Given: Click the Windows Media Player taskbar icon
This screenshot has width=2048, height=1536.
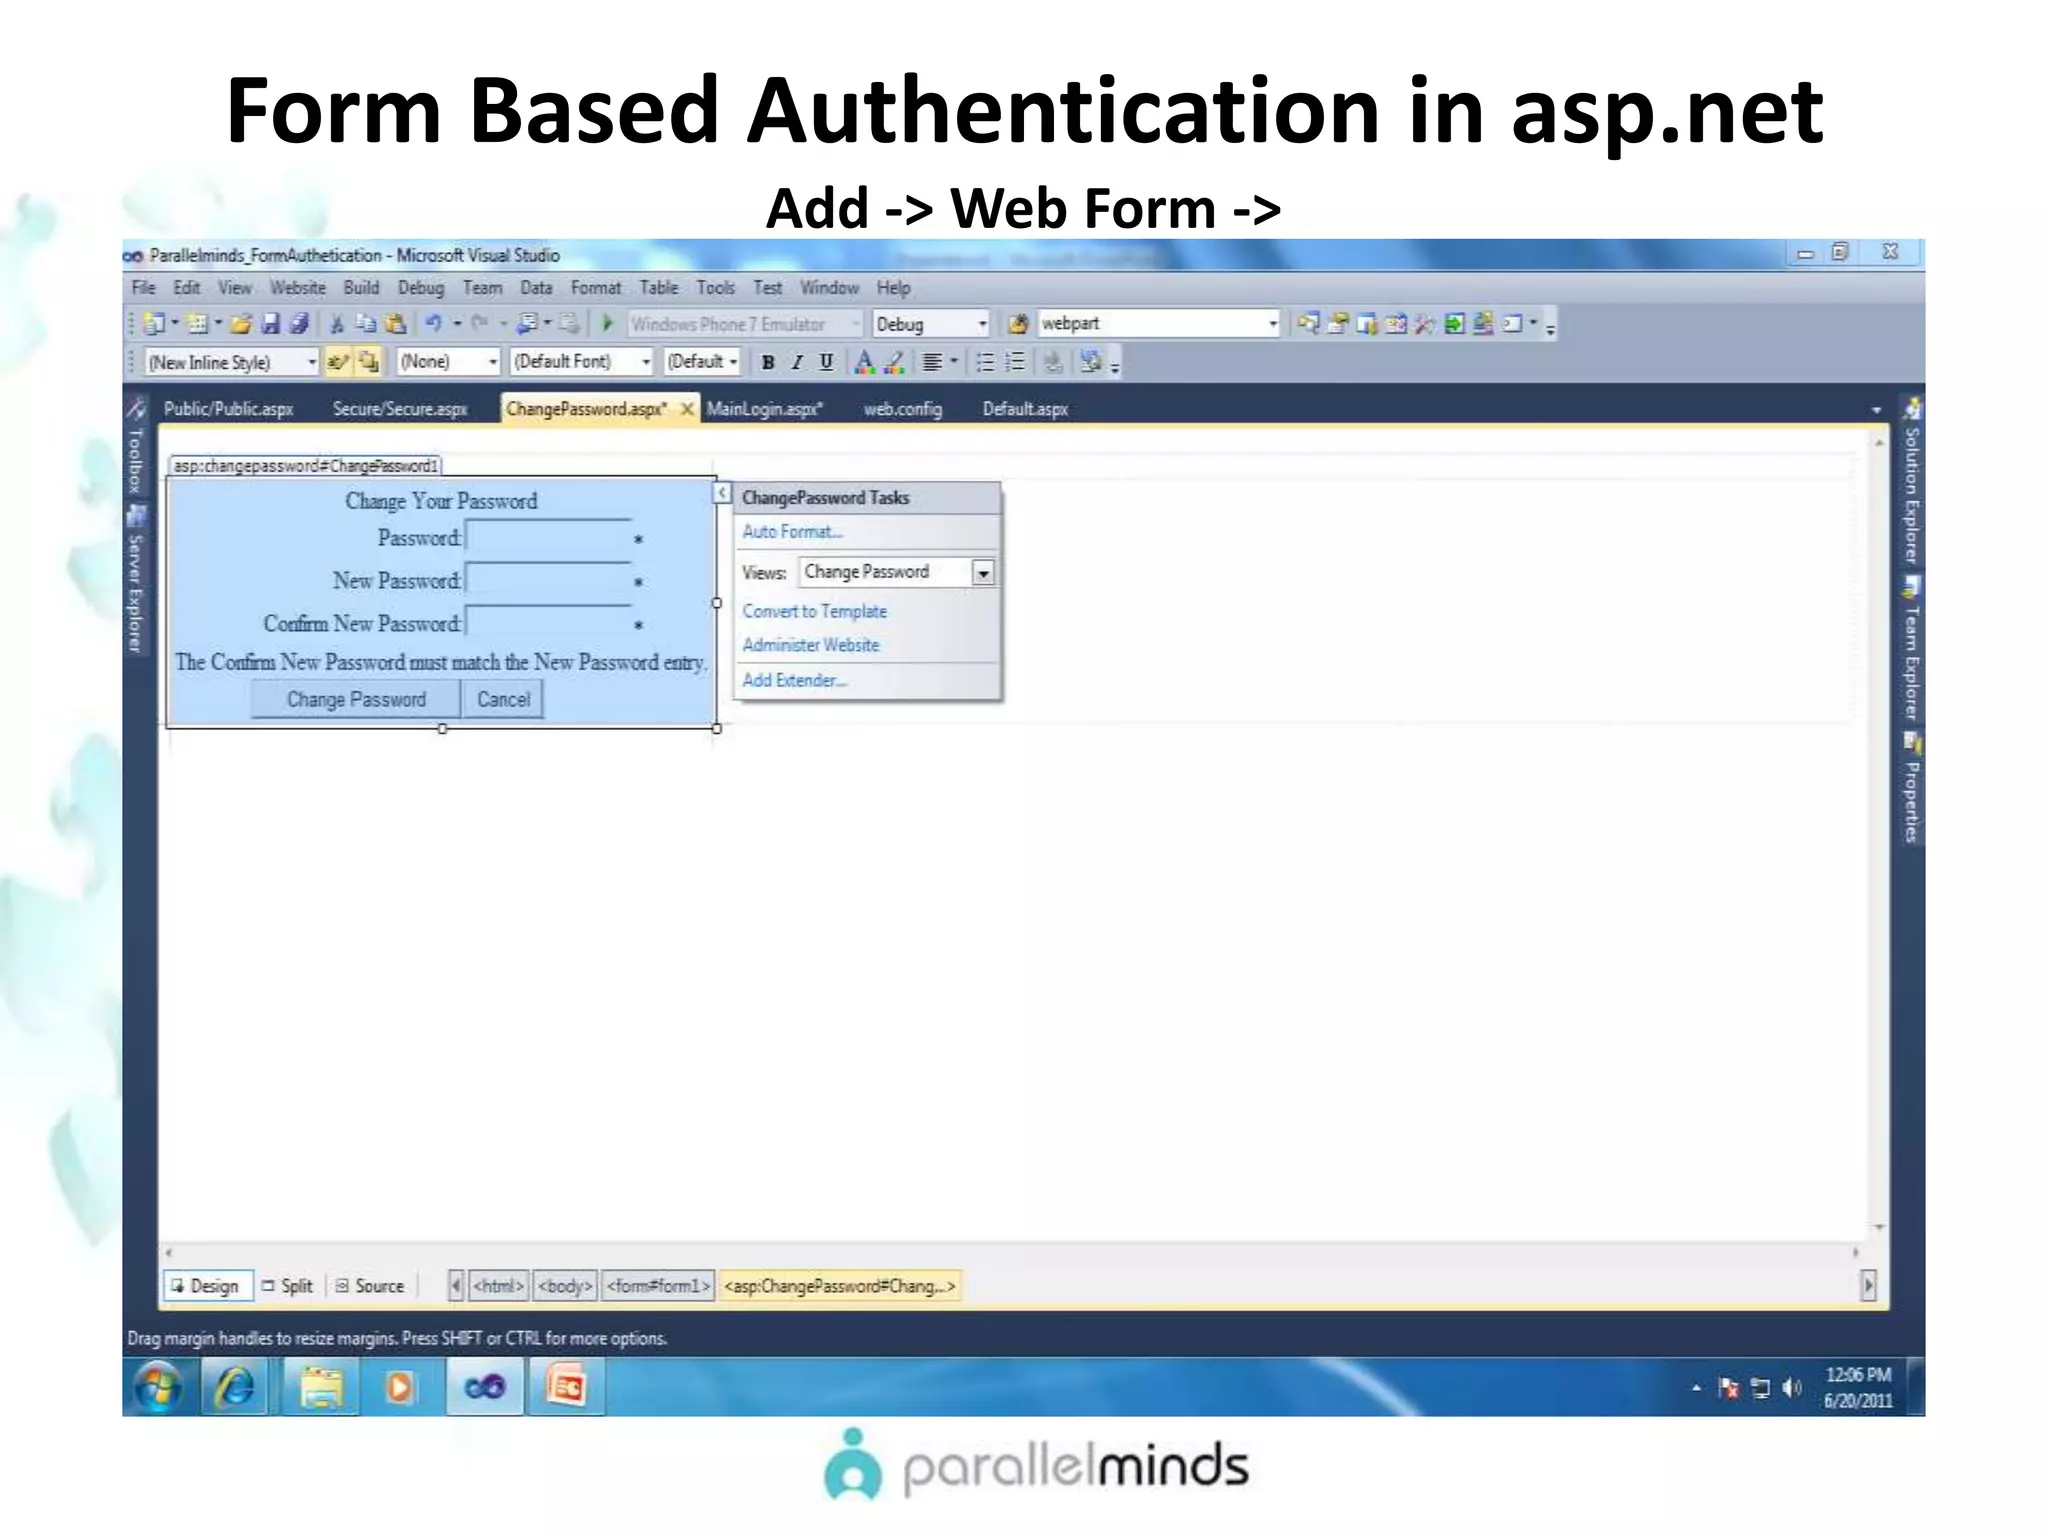Looking at the screenshot, I should (x=399, y=1387).
